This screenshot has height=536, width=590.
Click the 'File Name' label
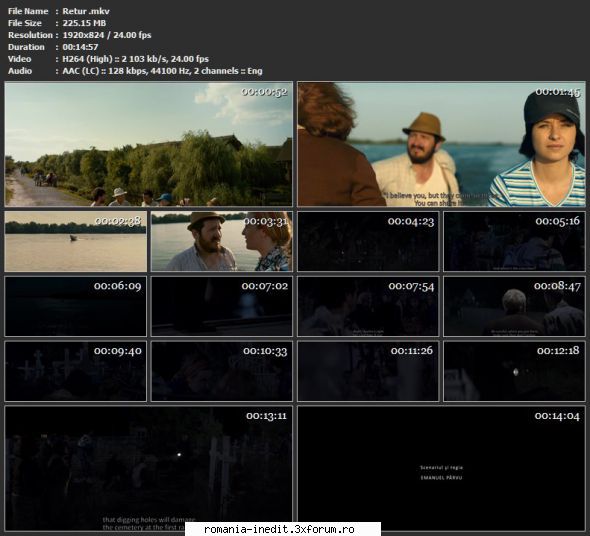pos(28,11)
